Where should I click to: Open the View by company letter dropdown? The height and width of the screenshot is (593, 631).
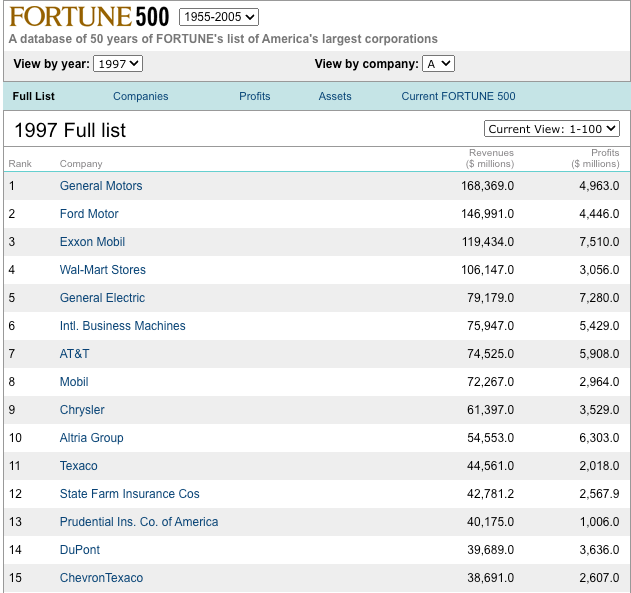pos(438,64)
